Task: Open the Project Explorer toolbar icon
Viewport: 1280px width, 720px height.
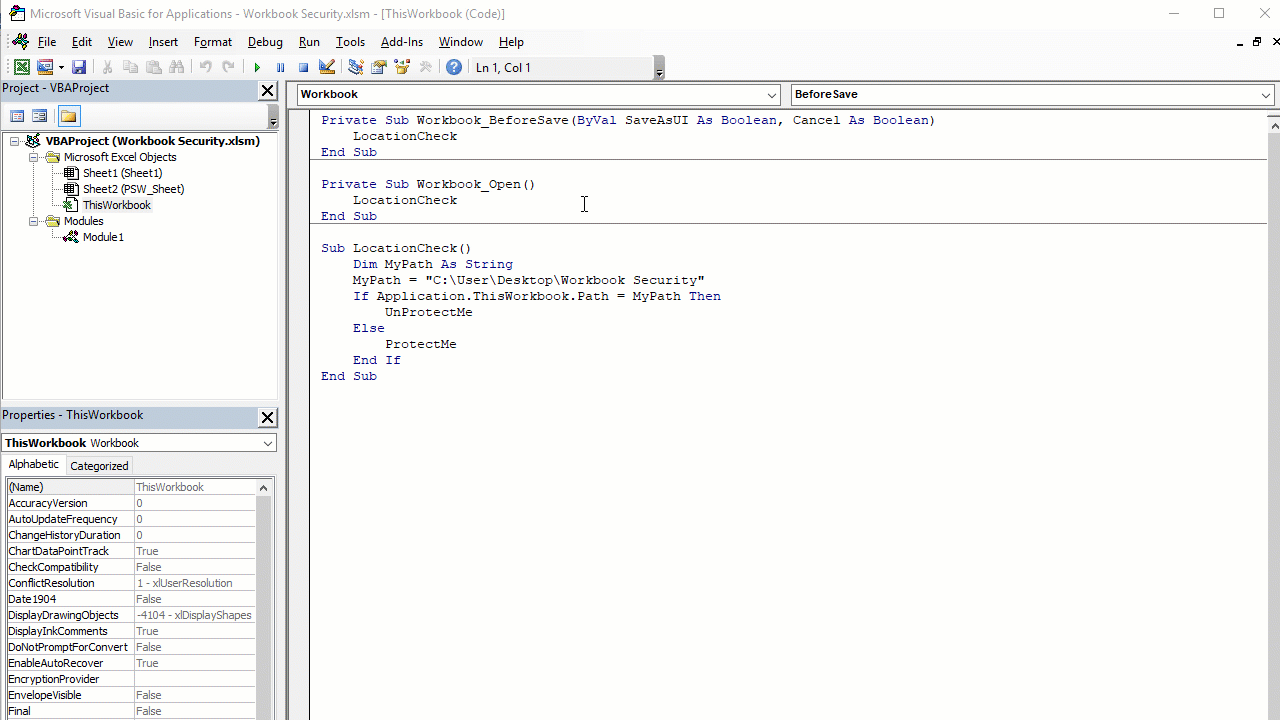Action: click(355, 67)
